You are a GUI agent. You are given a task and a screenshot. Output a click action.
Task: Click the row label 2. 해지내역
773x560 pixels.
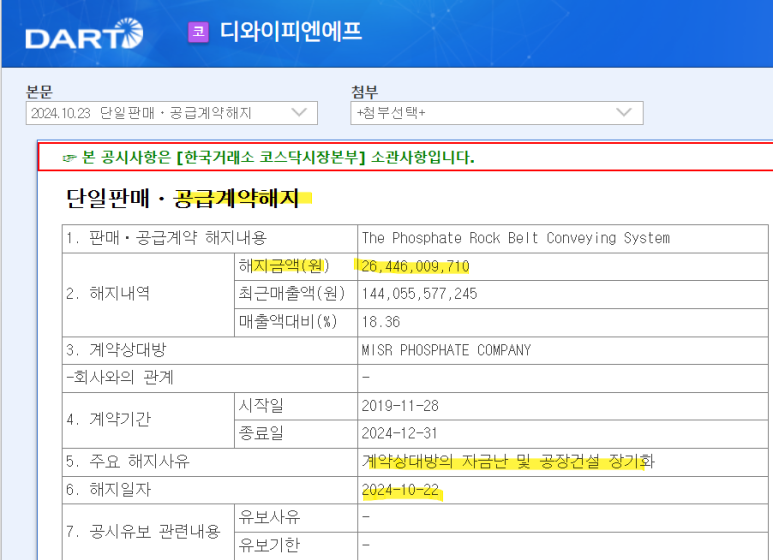point(107,294)
